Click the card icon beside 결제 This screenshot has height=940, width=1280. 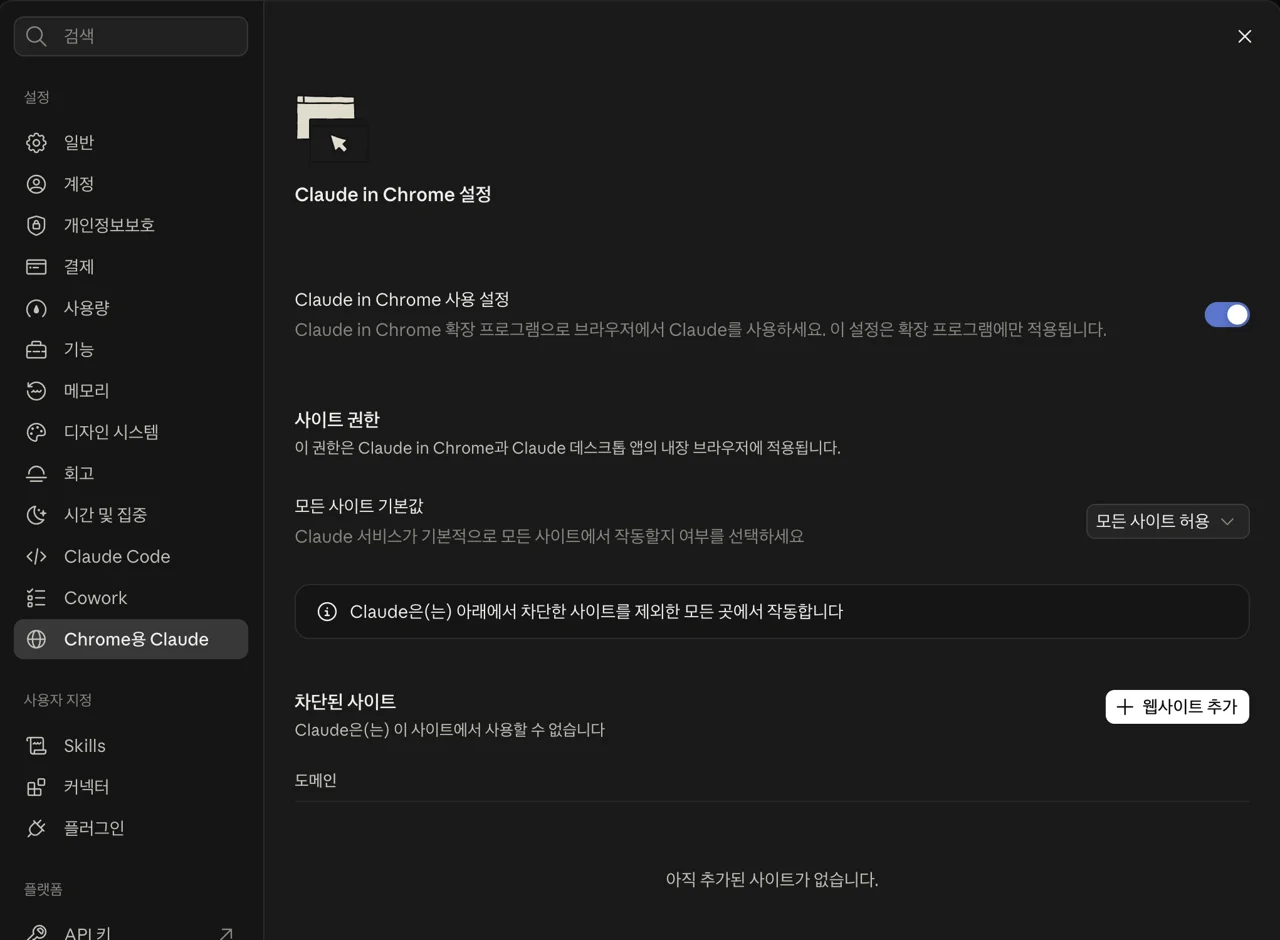tap(36, 267)
